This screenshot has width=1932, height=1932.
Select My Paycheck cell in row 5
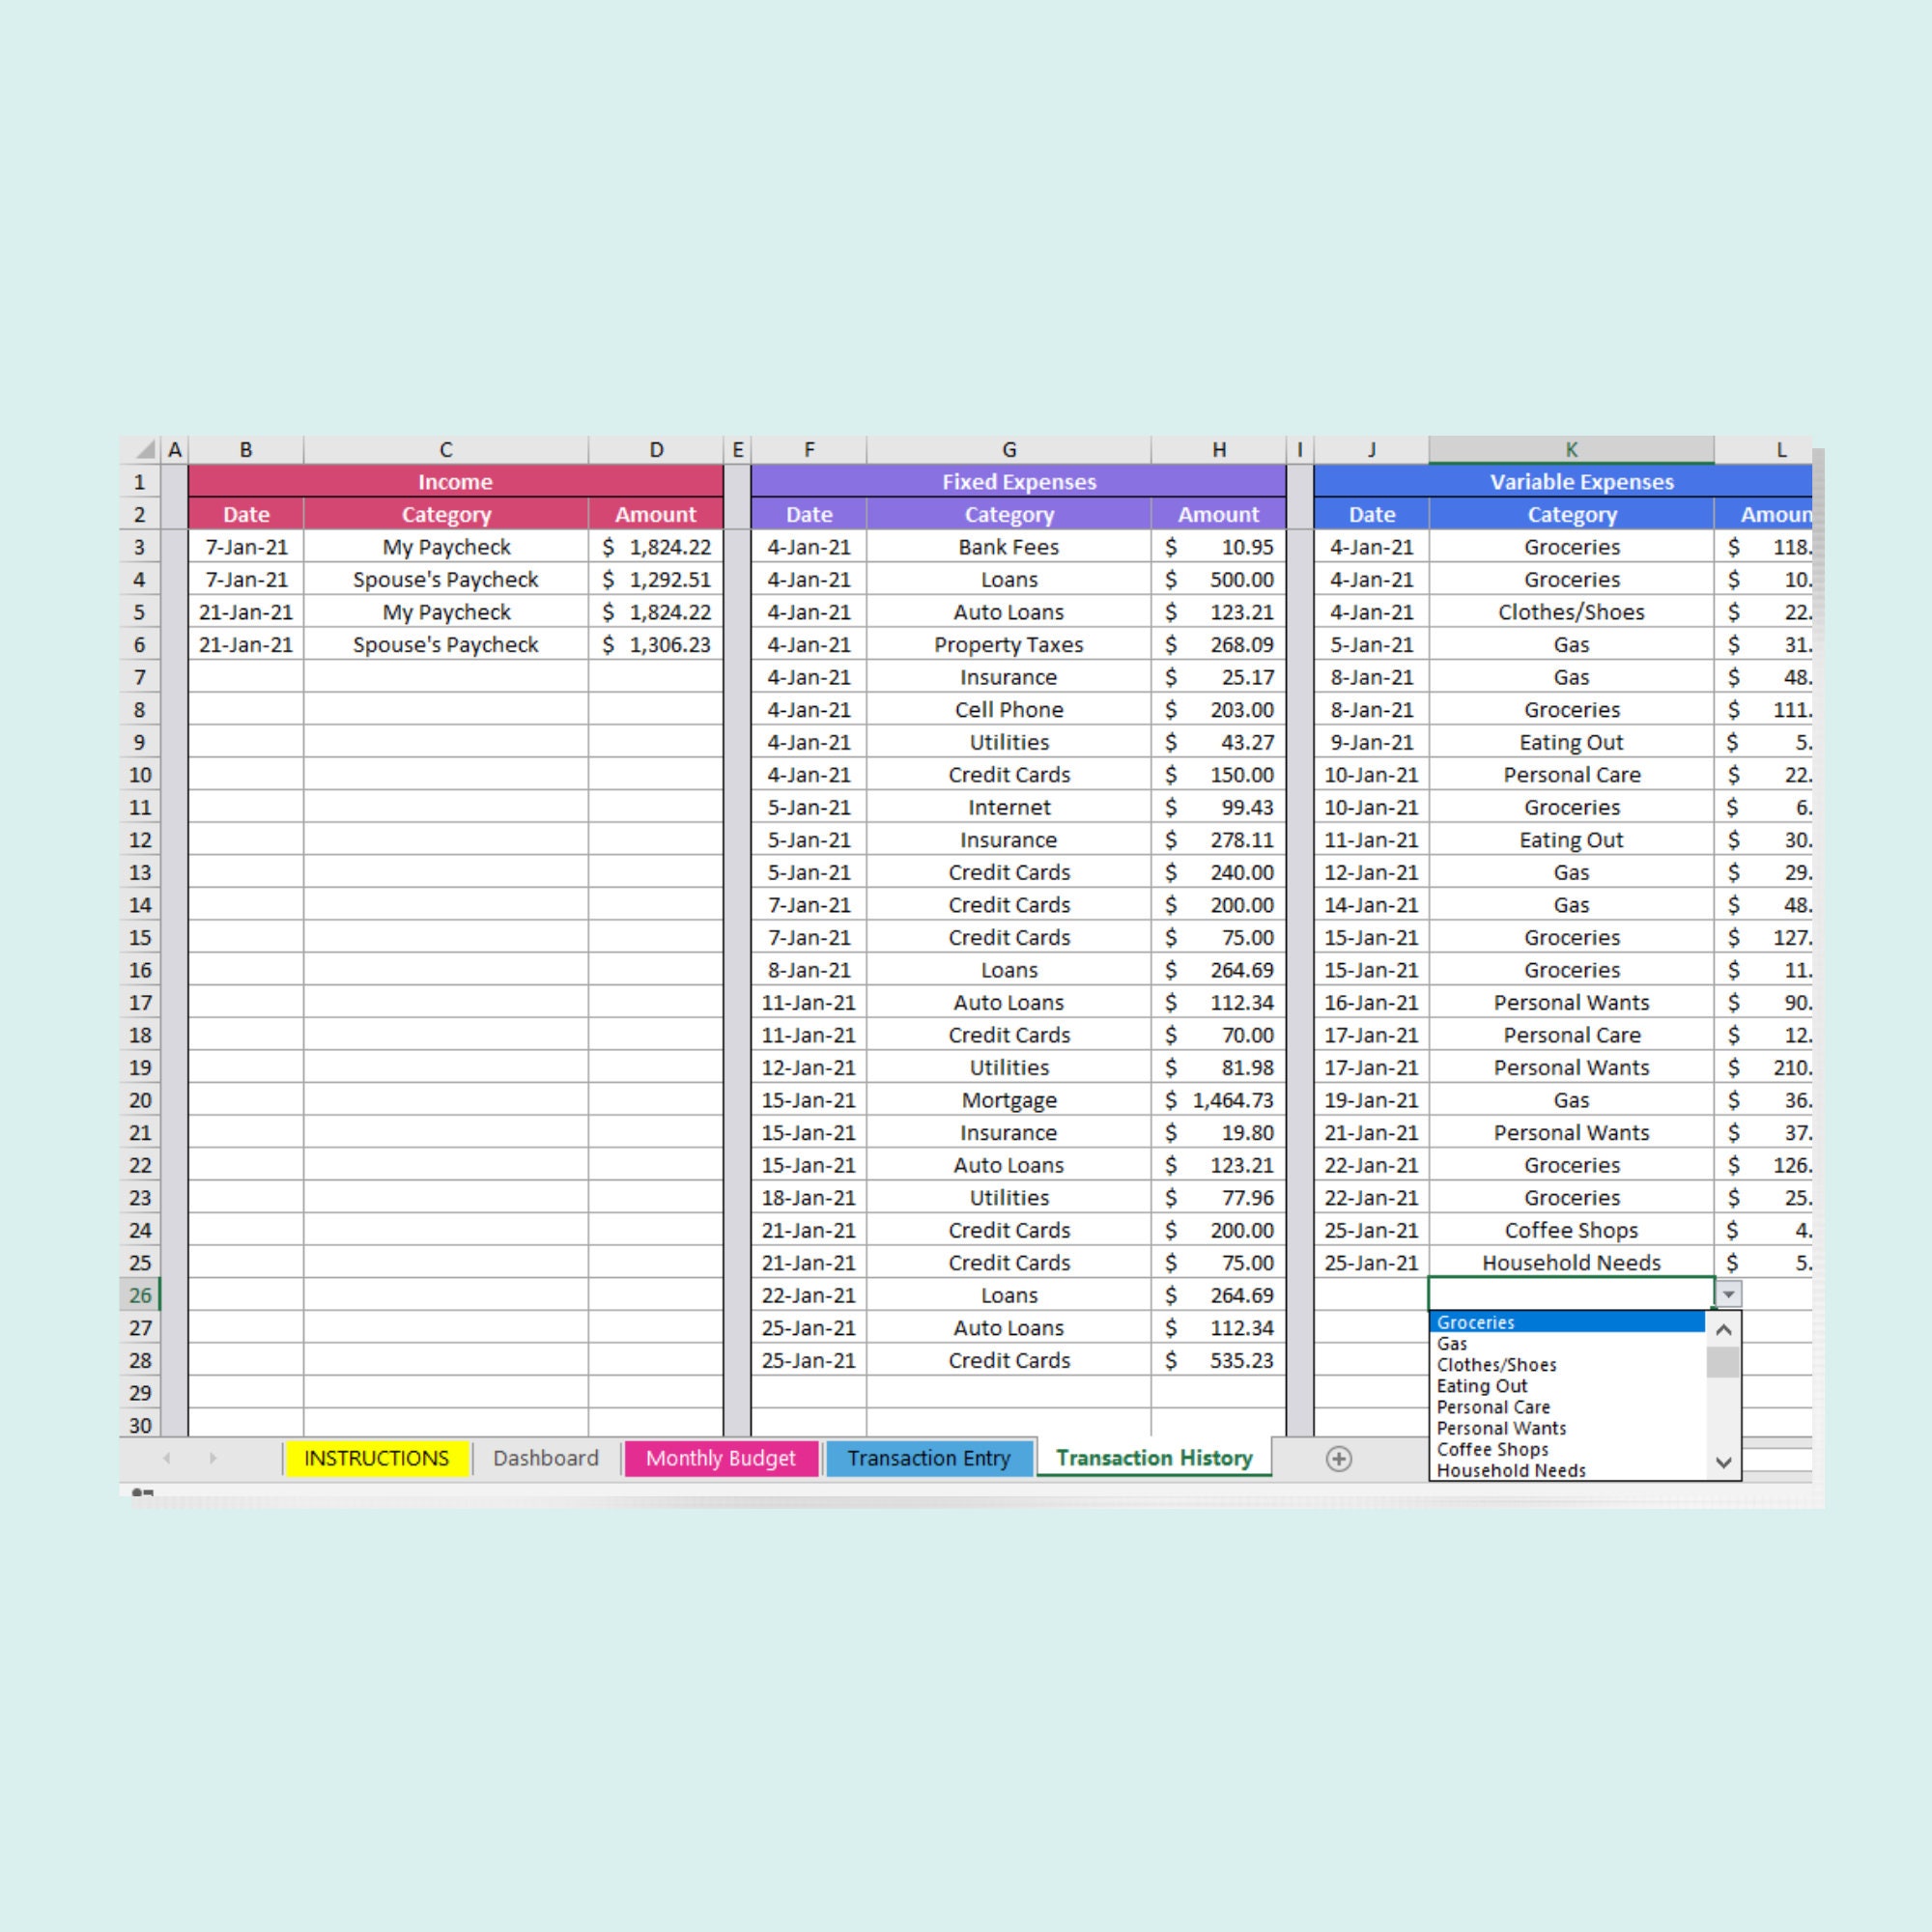click(x=446, y=612)
